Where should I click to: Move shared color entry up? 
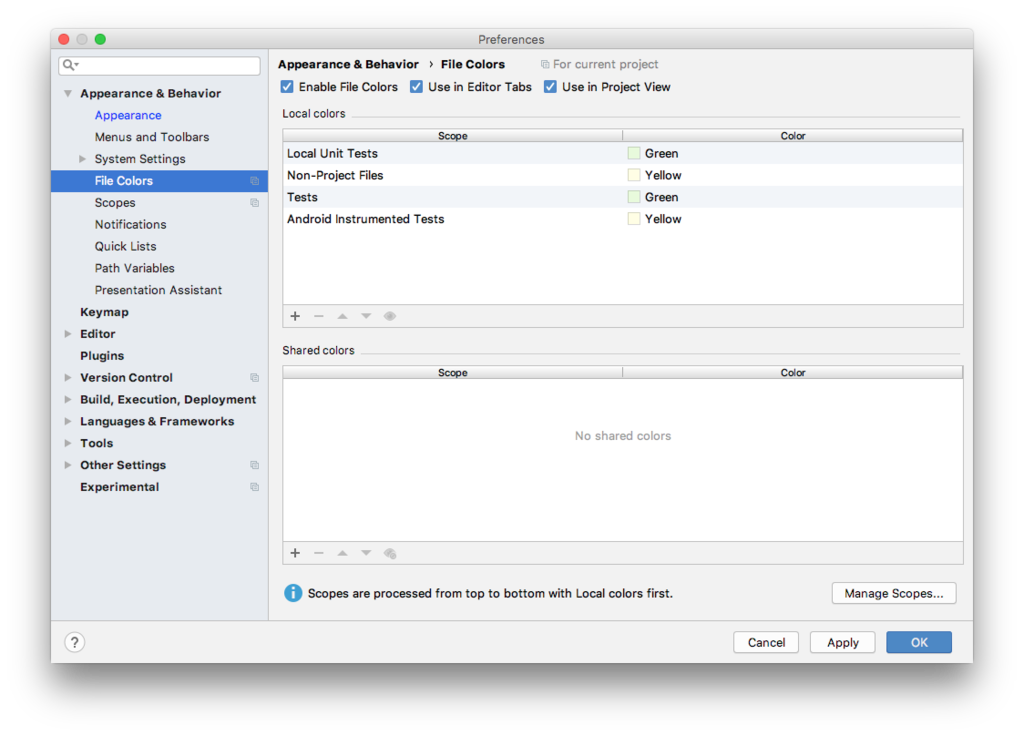[x=342, y=553]
